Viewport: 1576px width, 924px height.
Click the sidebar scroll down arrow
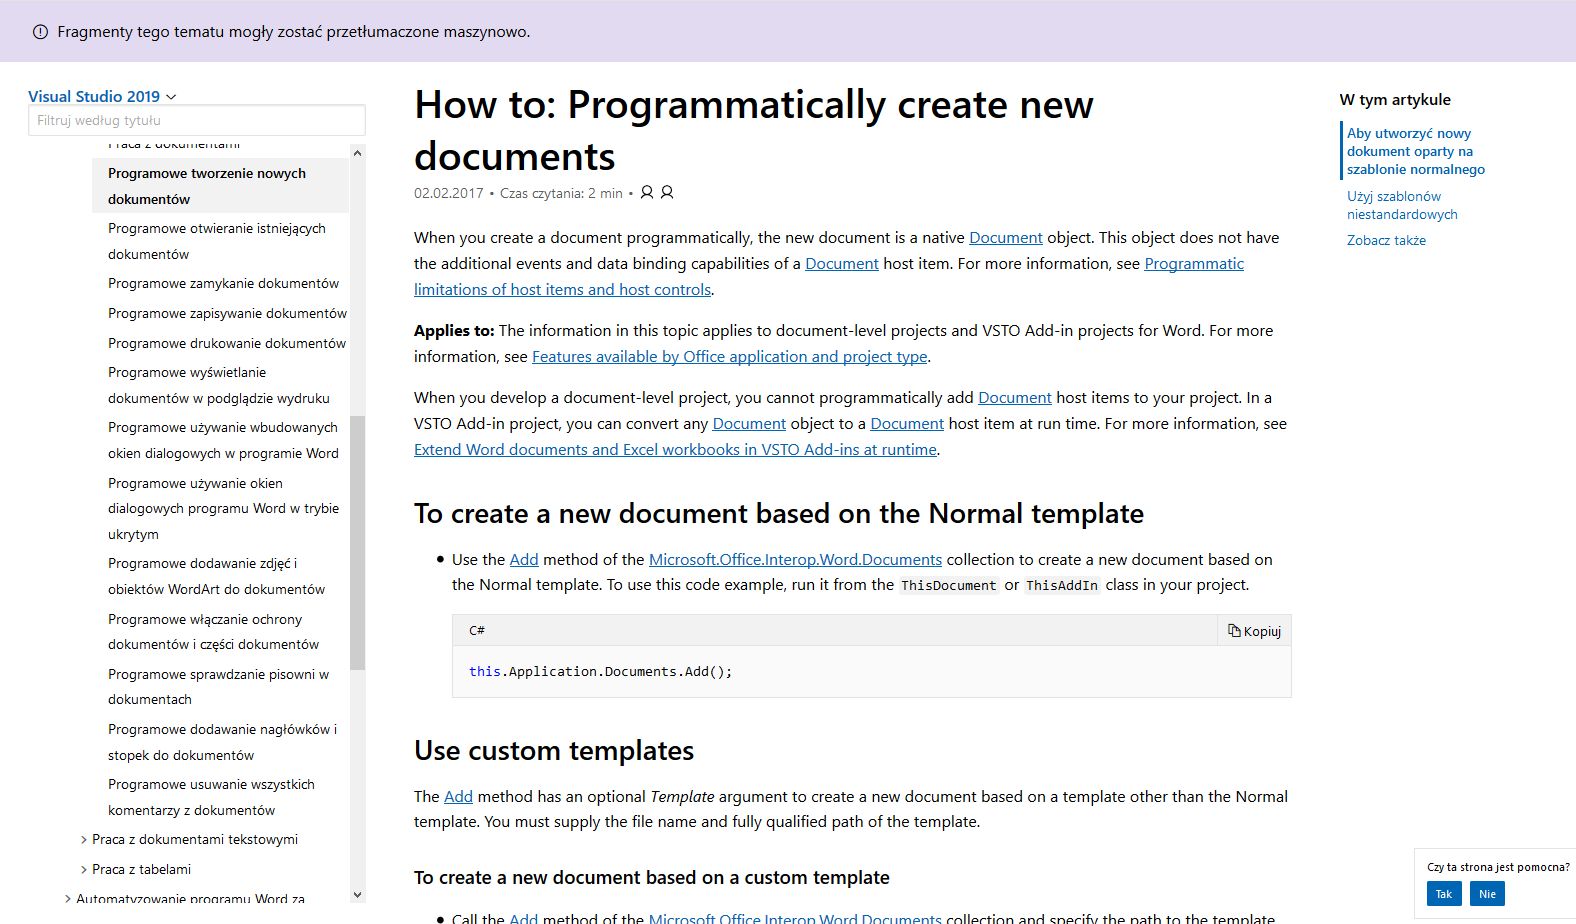(x=358, y=895)
